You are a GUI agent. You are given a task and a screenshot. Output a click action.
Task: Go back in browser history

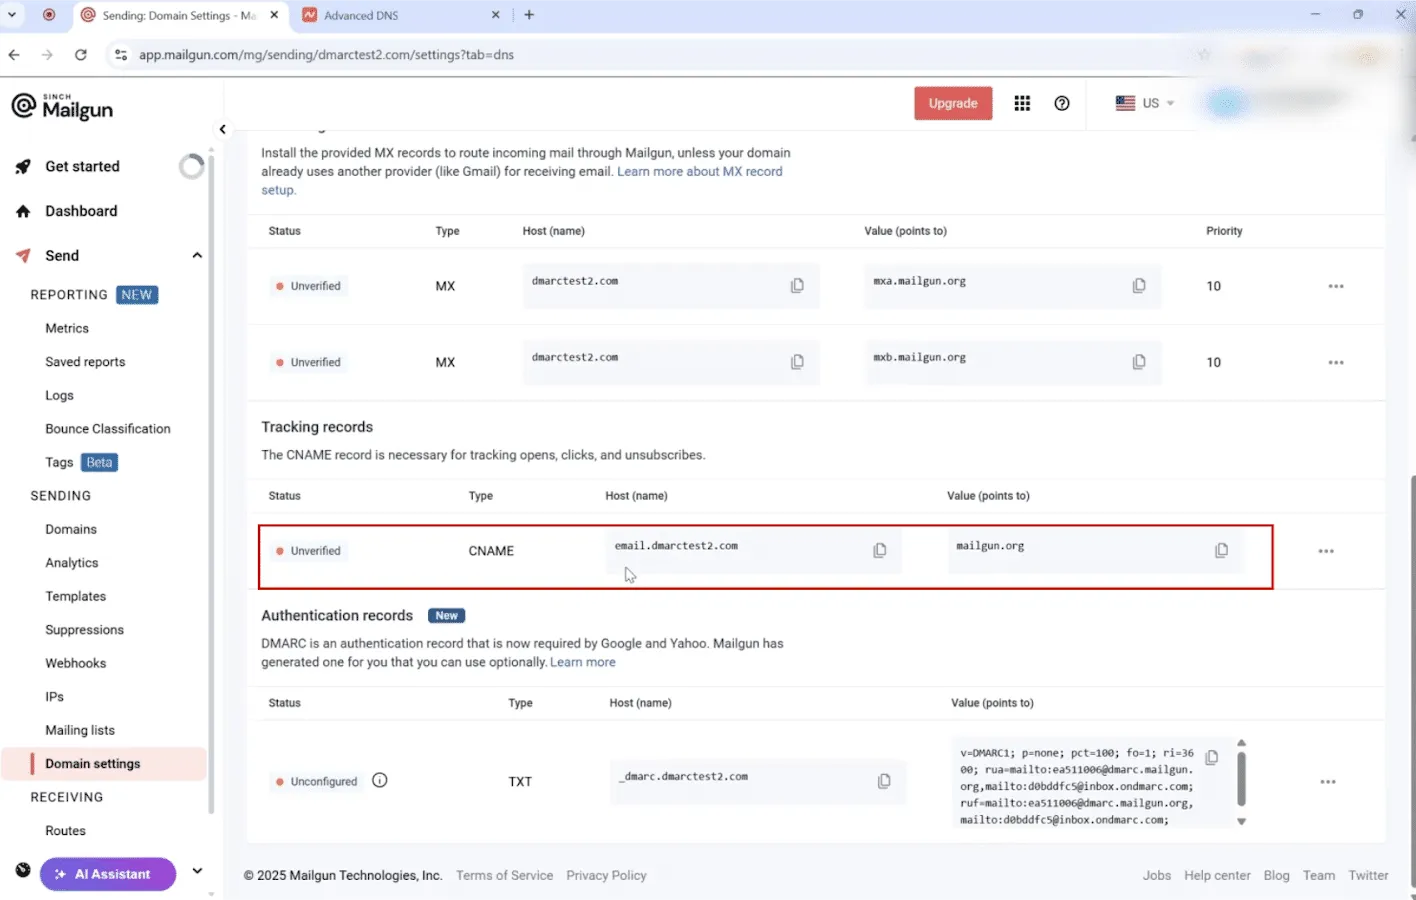(x=14, y=55)
